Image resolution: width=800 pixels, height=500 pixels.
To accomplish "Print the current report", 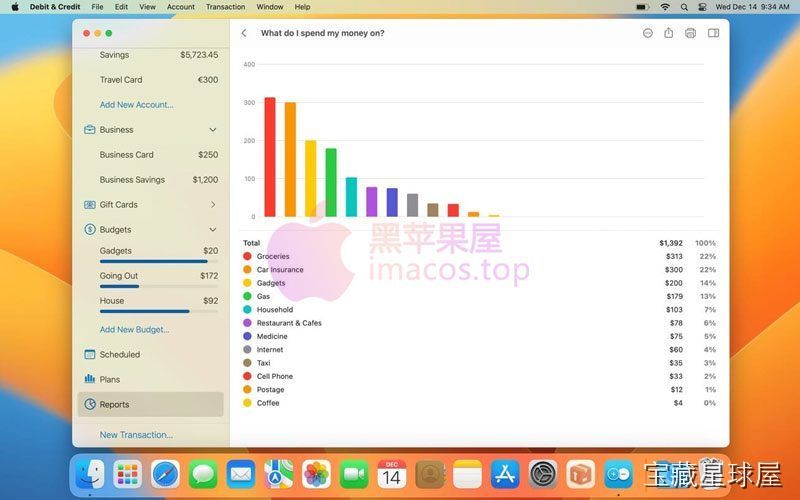I will (x=690, y=33).
